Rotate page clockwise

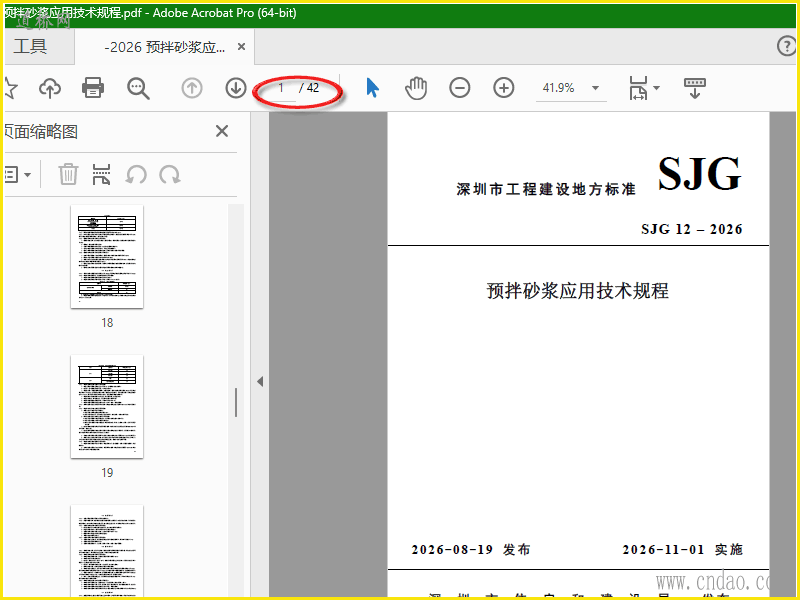pyautogui.click(x=169, y=174)
